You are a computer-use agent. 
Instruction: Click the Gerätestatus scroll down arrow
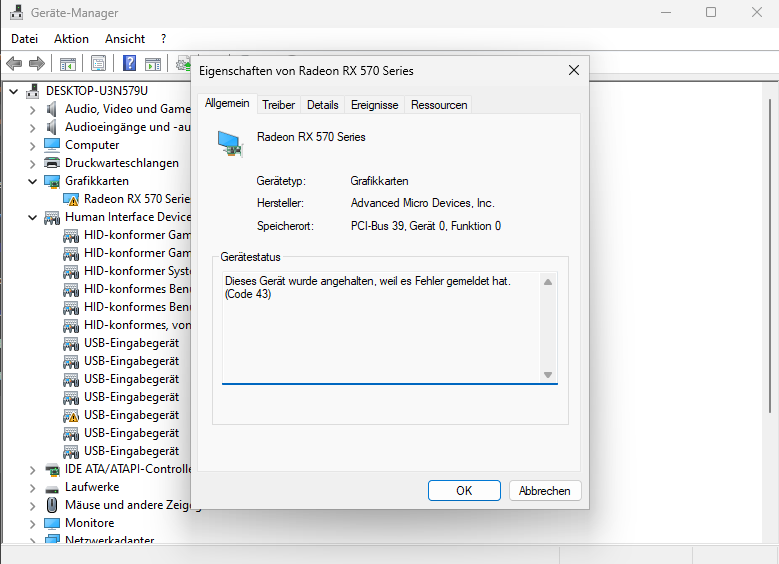click(x=548, y=375)
